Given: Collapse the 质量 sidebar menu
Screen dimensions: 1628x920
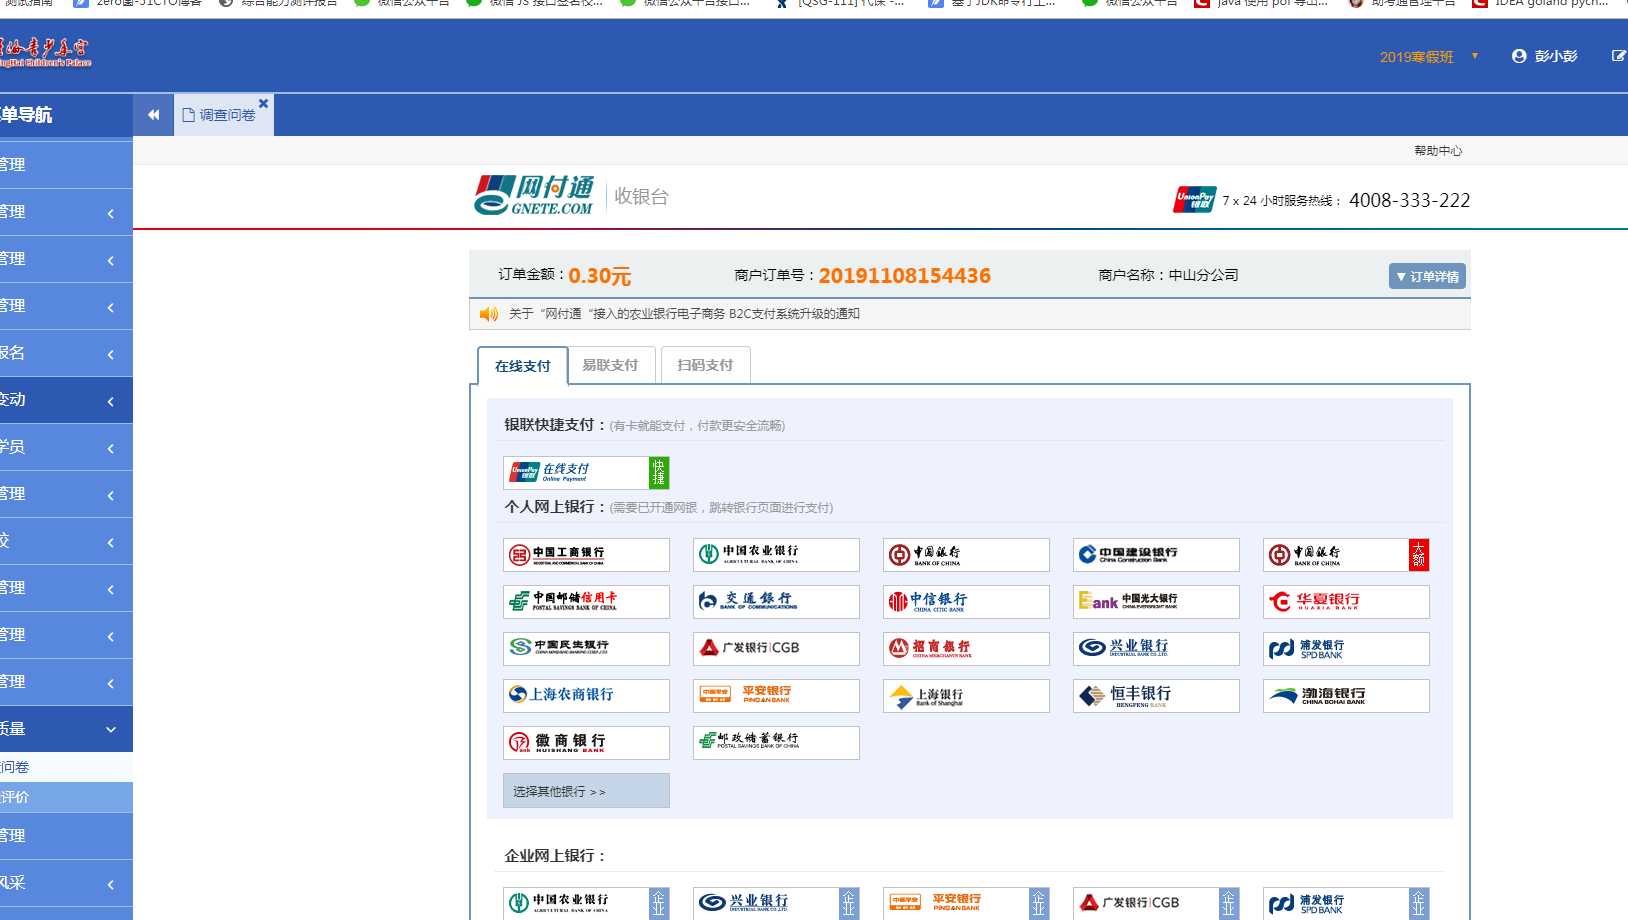Looking at the screenshot, I should coord(66,729).
